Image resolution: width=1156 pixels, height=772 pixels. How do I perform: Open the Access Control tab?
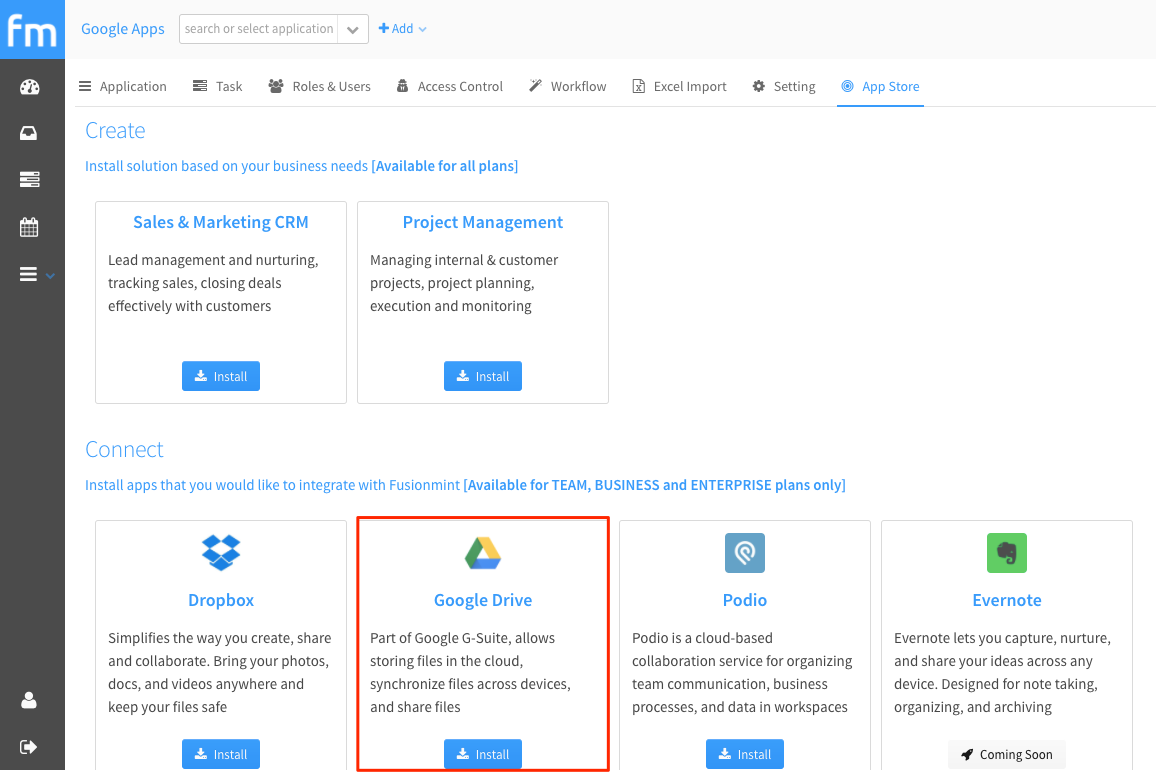450,86
